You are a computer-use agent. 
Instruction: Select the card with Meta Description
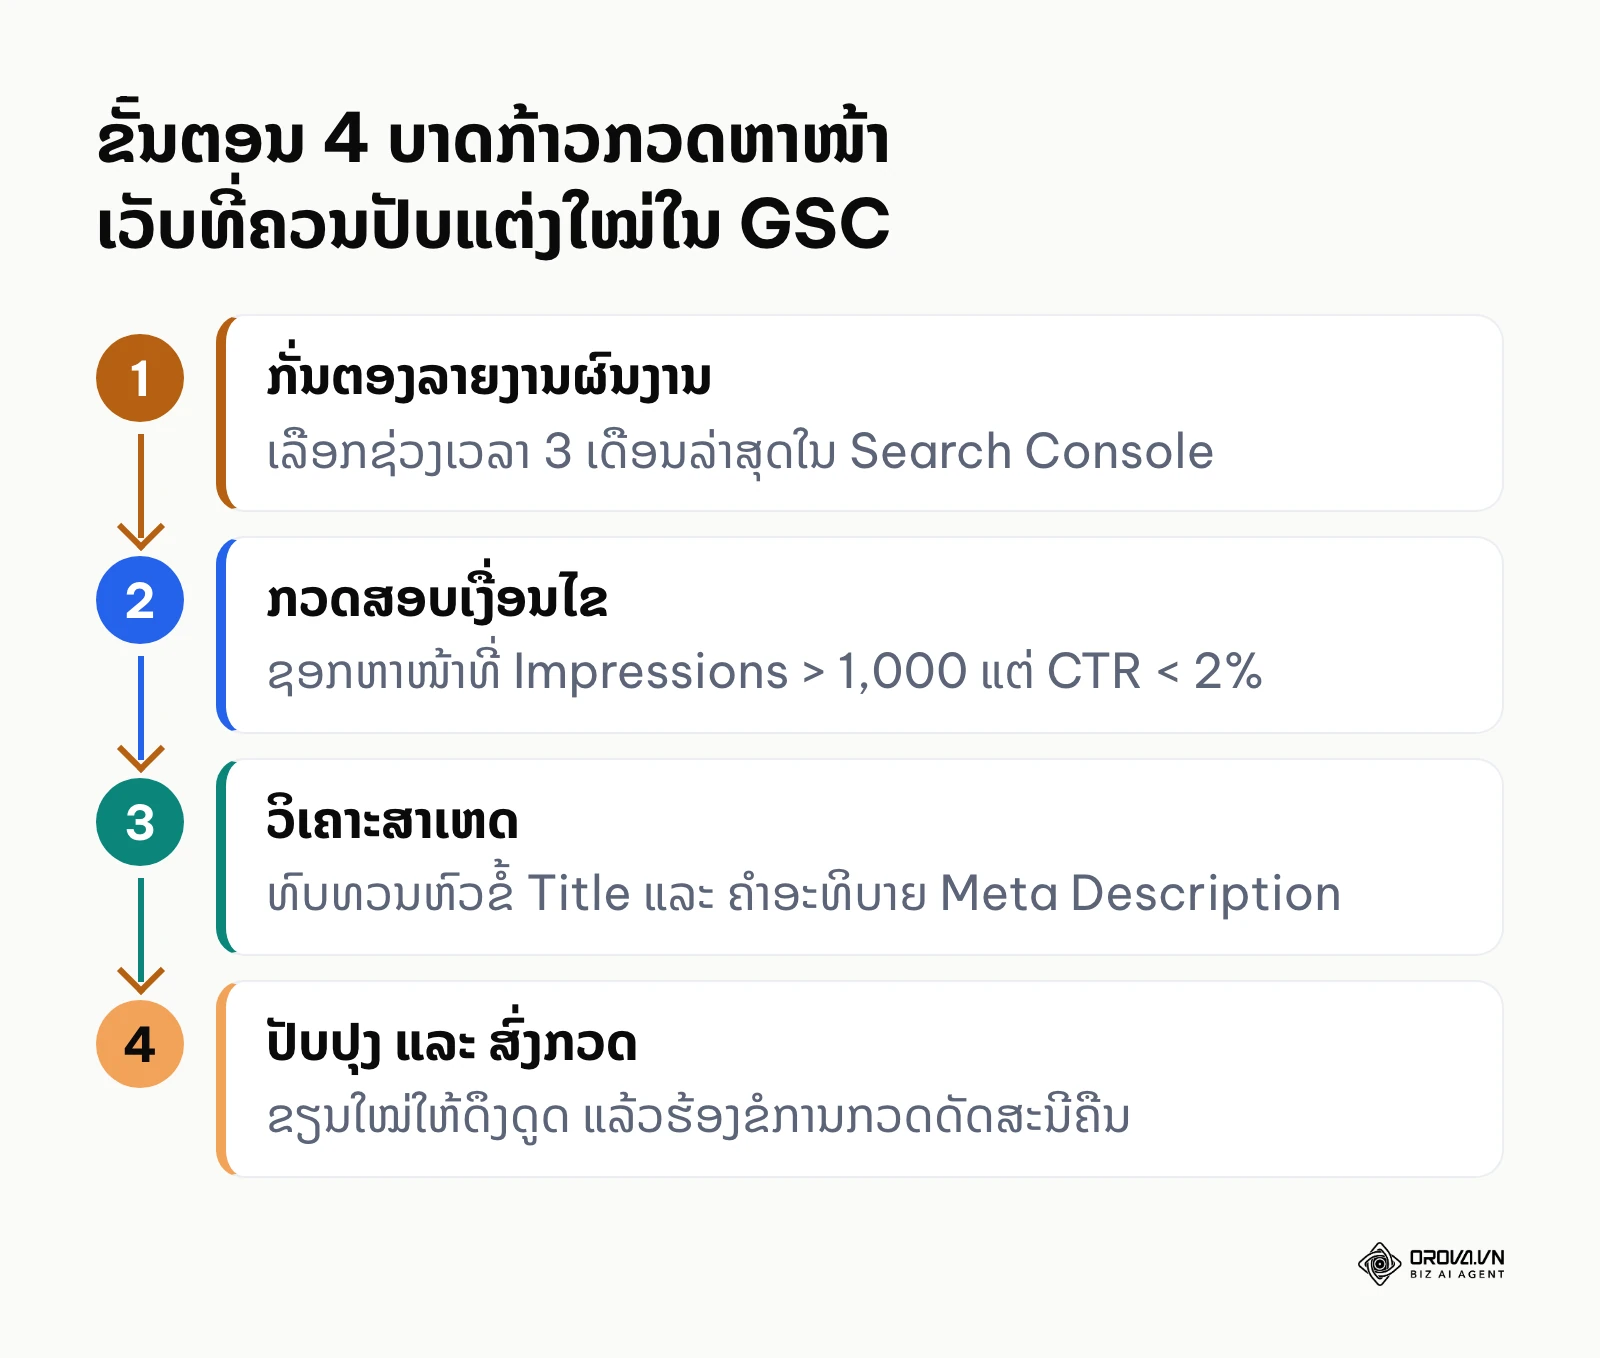tap(860, 857)
